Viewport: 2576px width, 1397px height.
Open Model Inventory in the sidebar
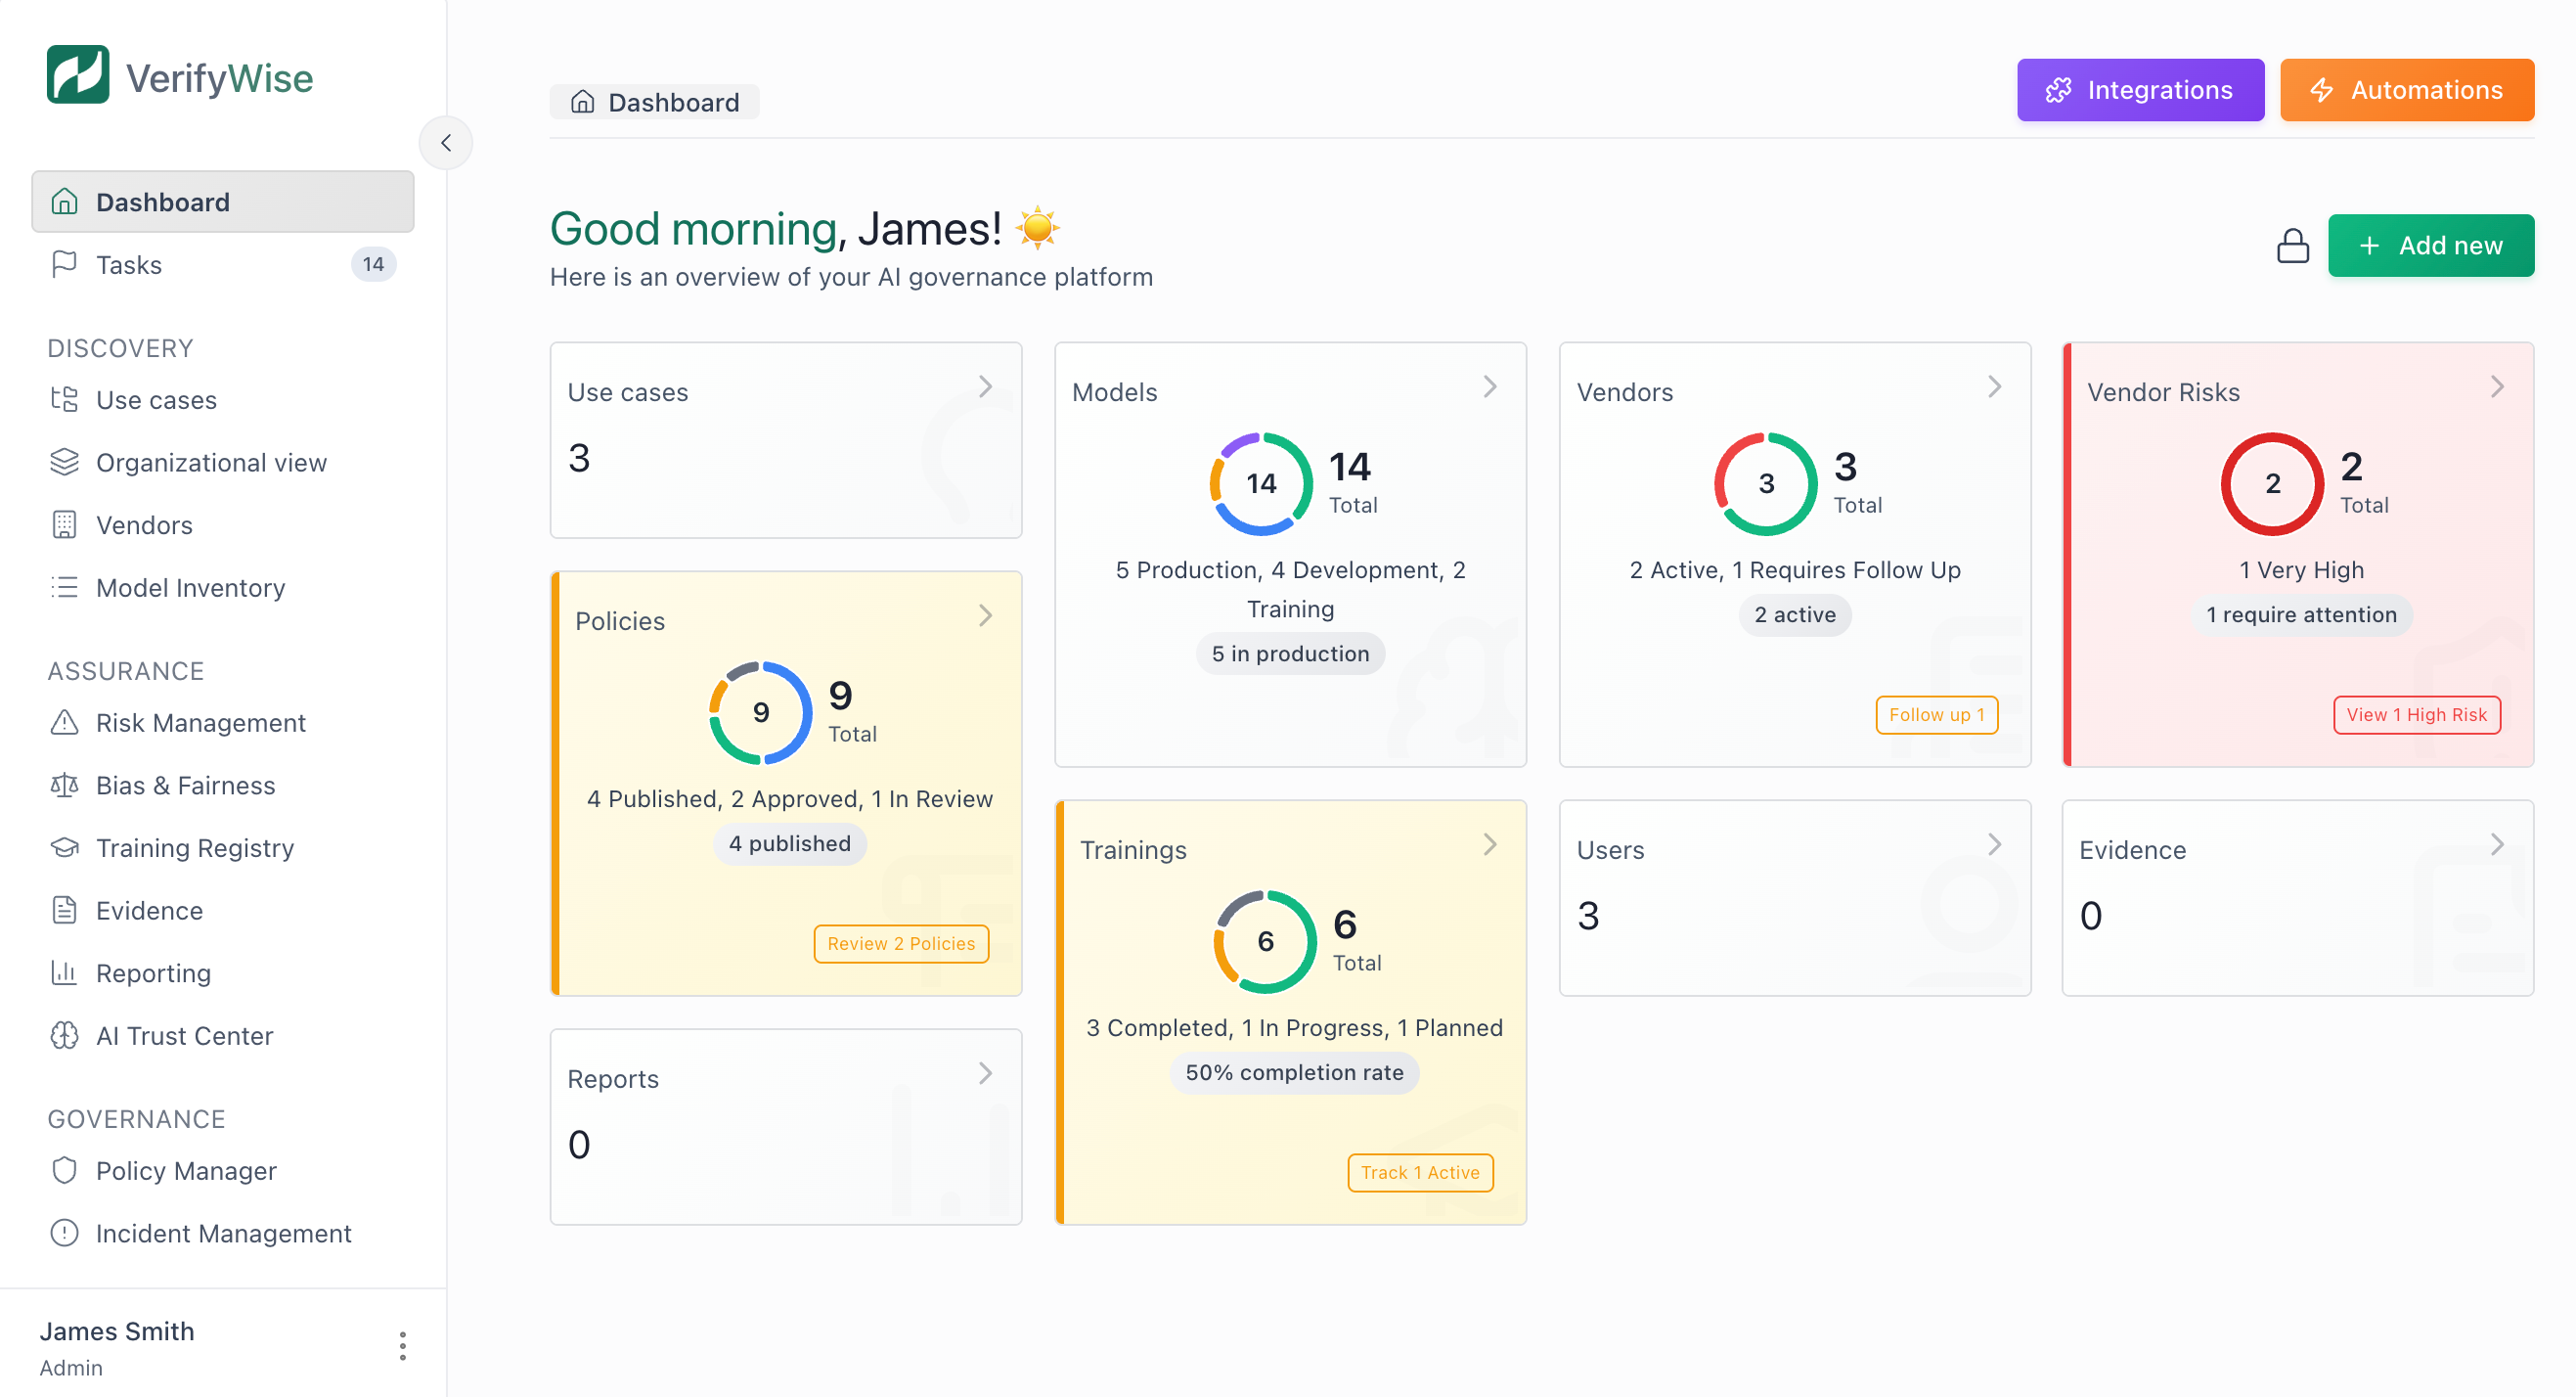190,588
